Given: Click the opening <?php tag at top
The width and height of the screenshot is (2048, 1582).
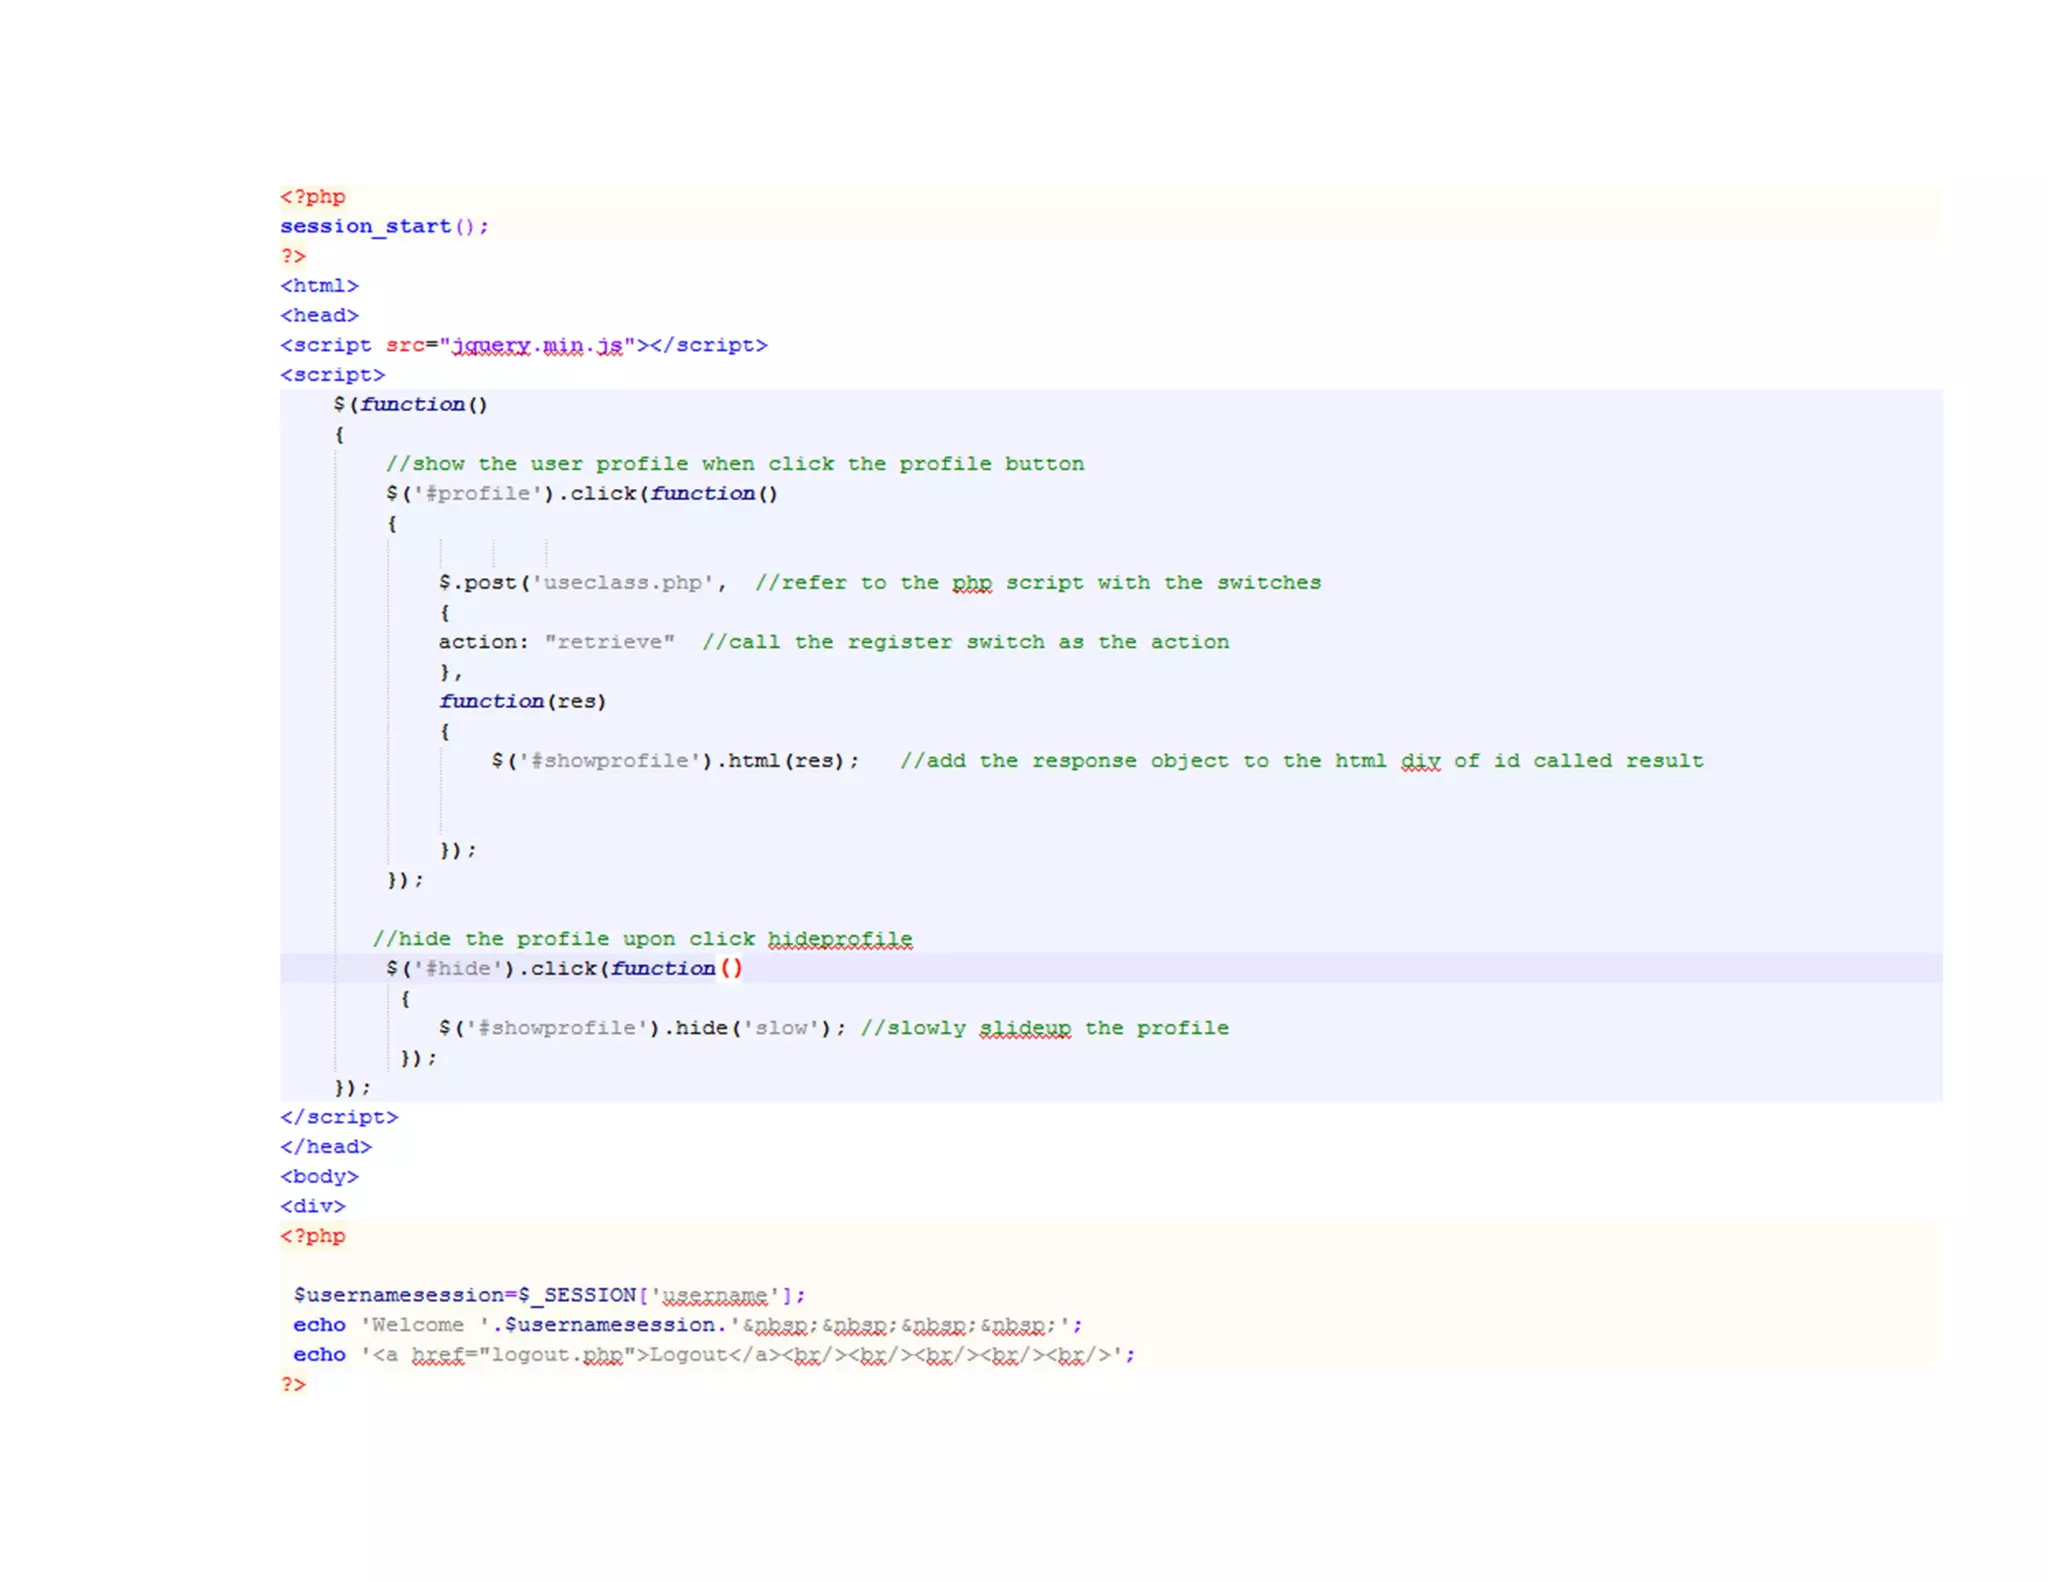Looking at the screenshot, I should [313, 197].
